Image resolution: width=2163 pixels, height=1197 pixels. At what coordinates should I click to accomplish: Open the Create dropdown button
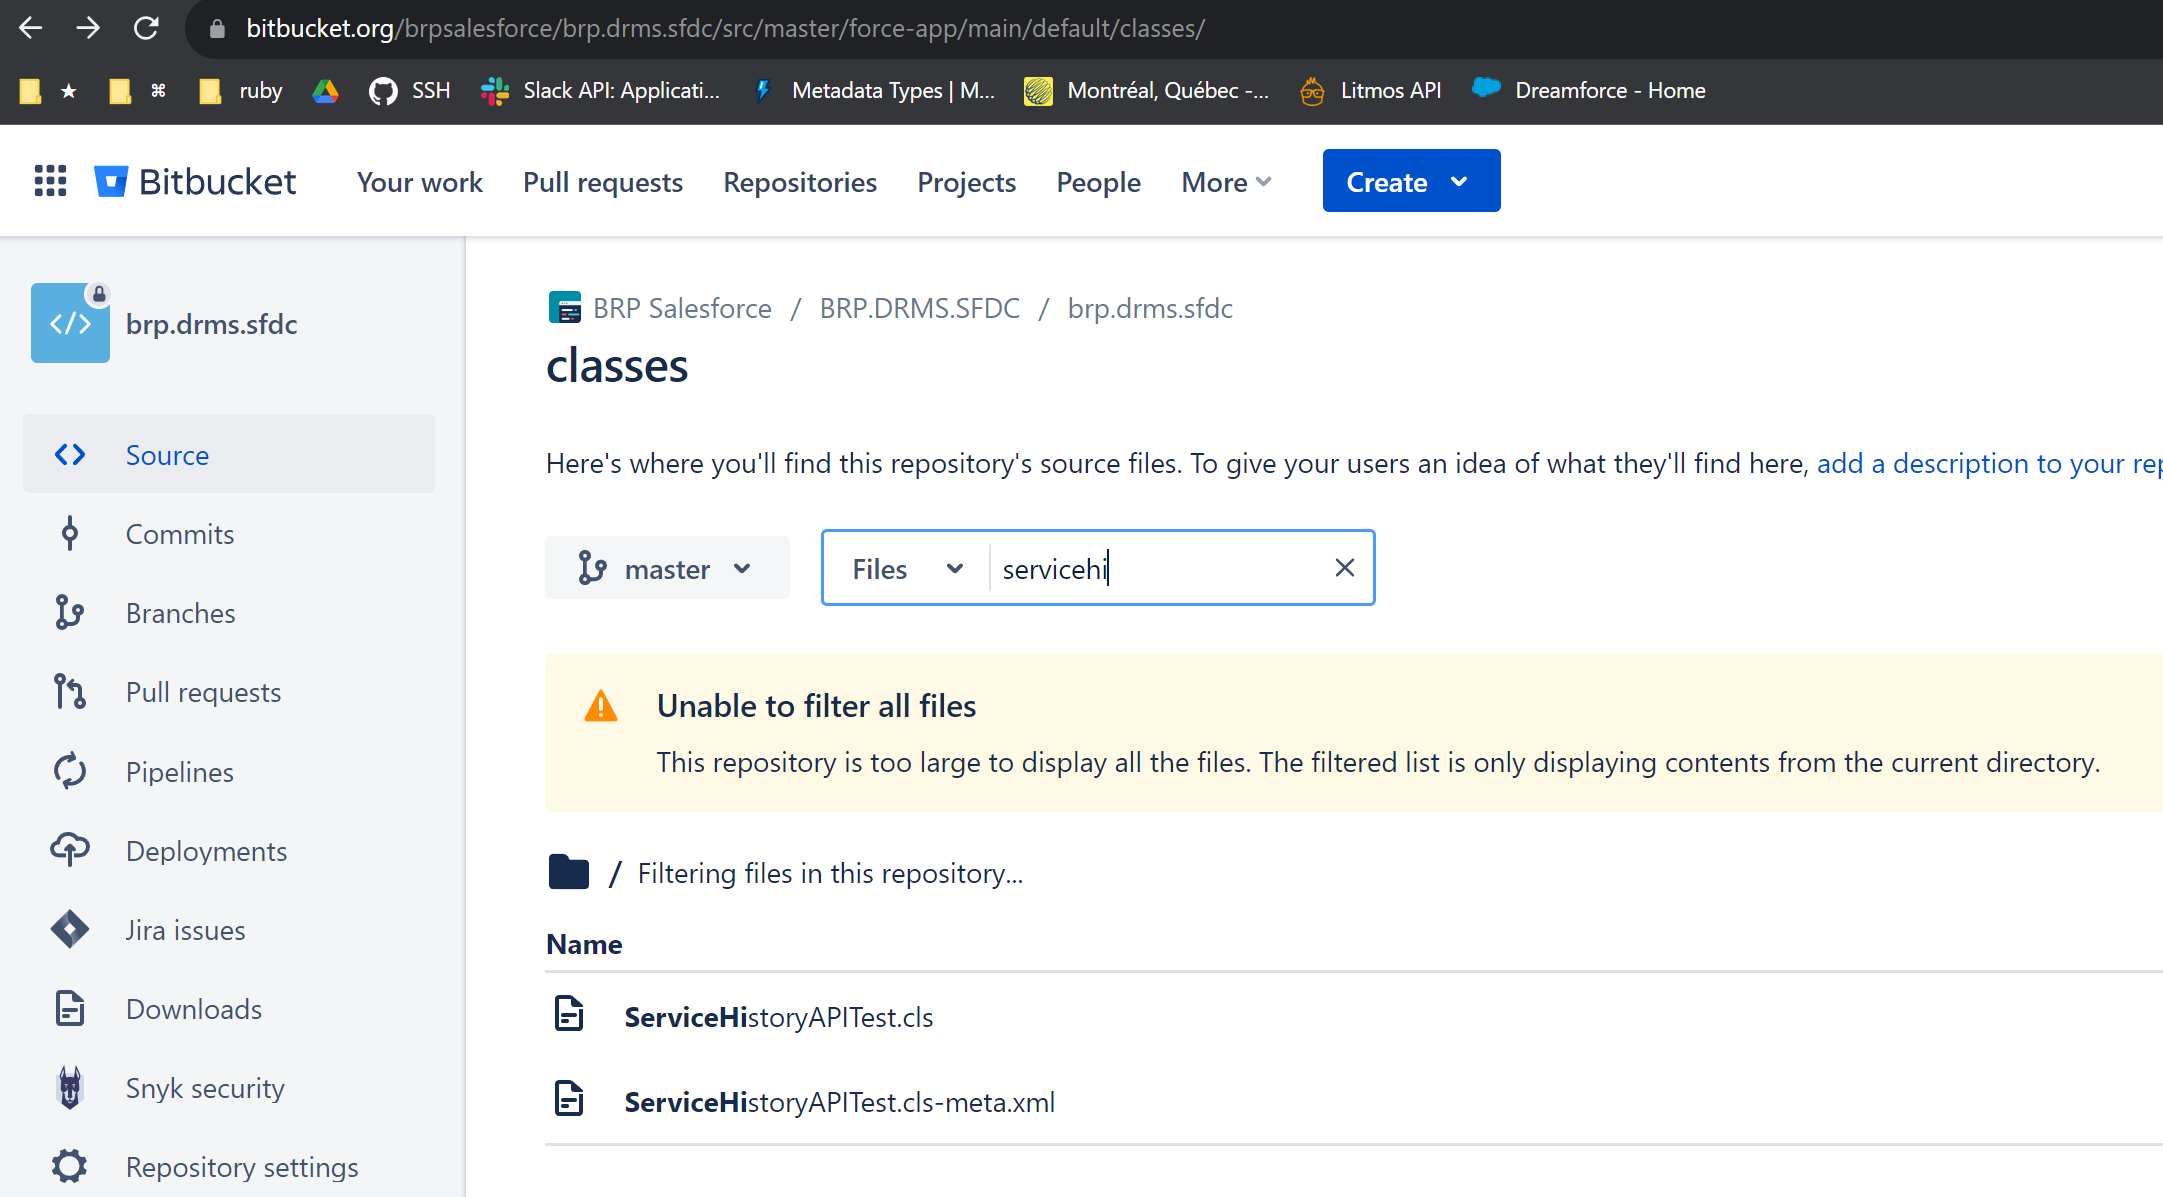[x=1411, y=181]
